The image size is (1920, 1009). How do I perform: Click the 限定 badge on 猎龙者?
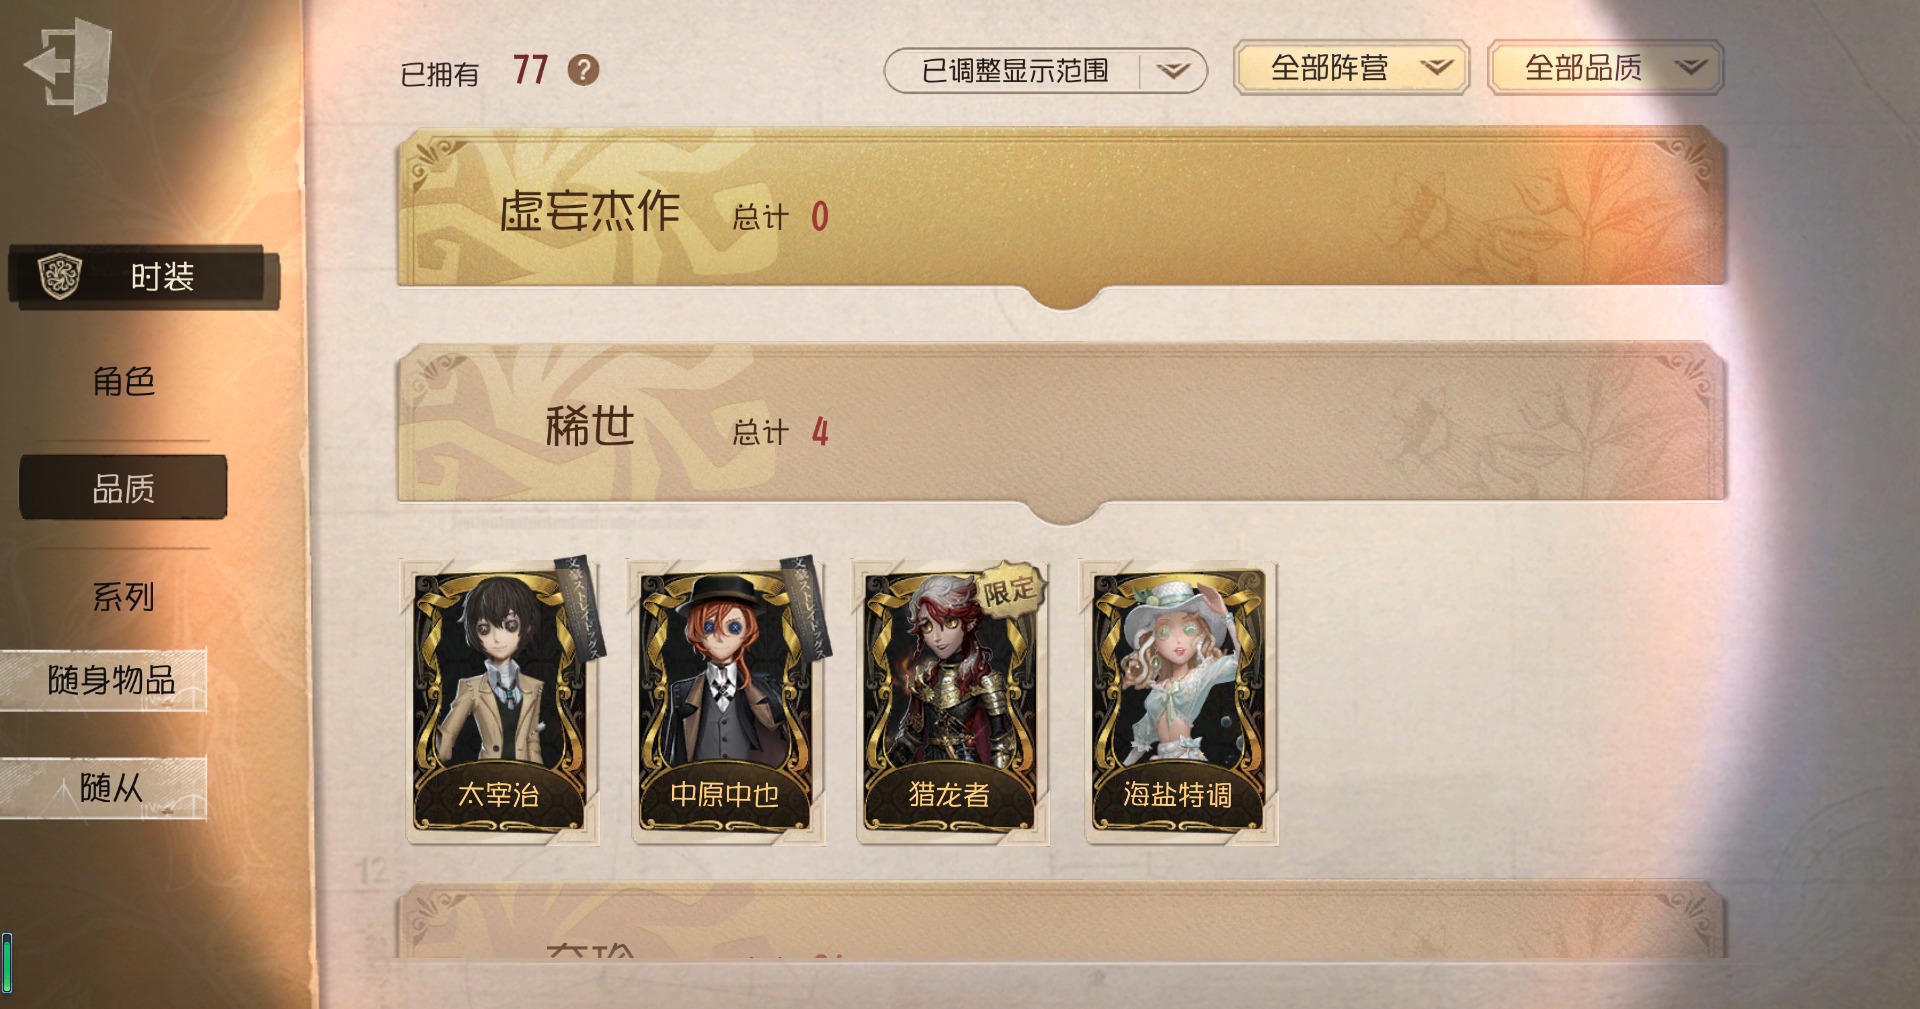tap(1009, 590)
